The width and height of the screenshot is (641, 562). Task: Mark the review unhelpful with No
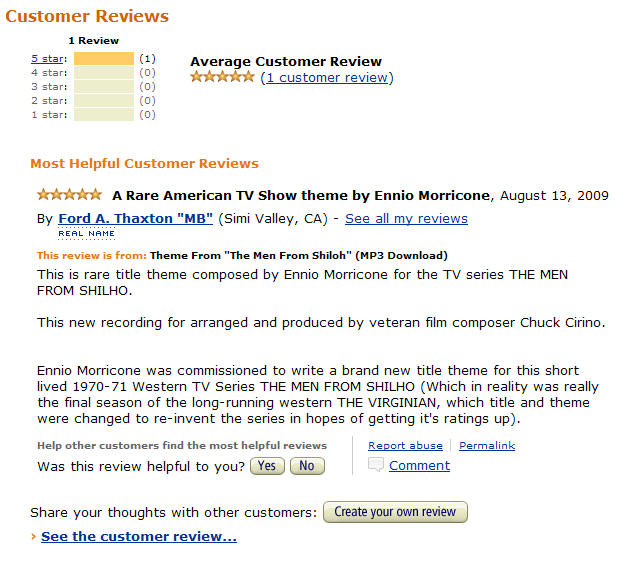307,466
